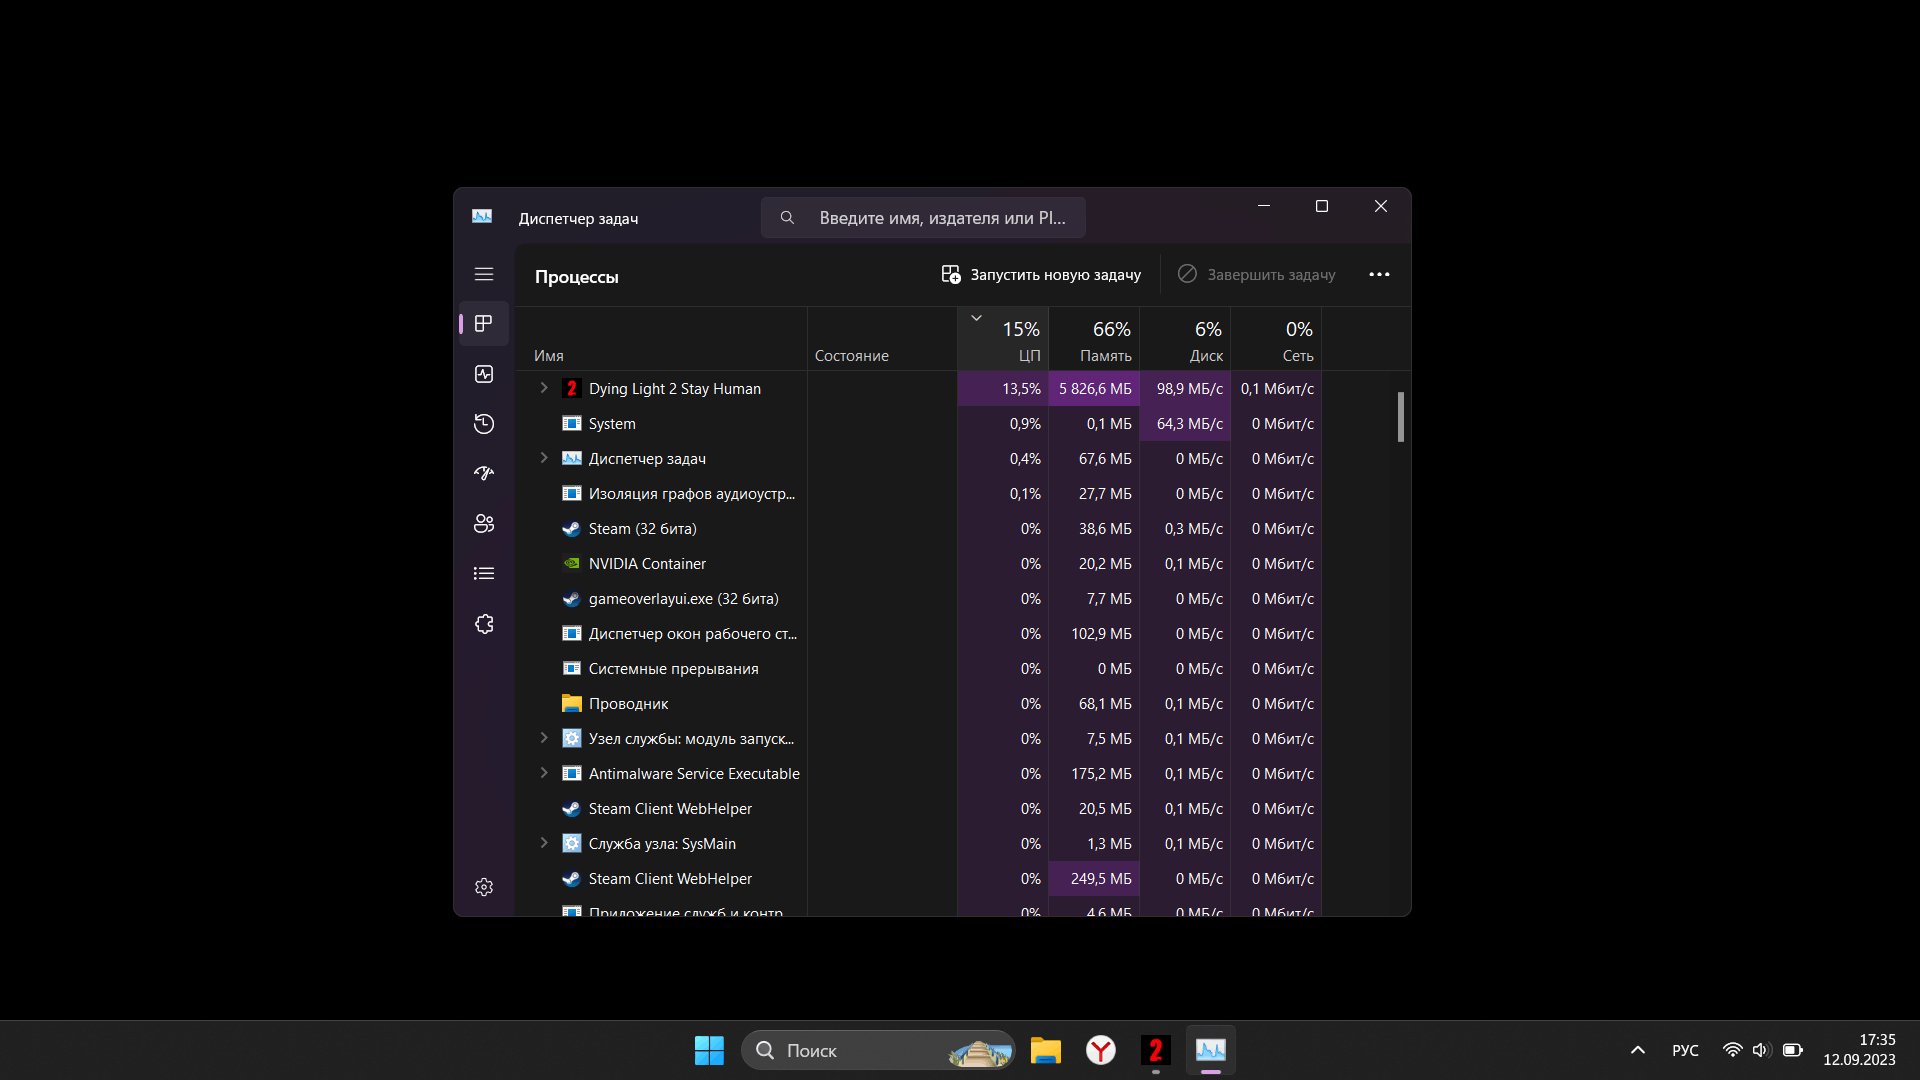Open Yandex Browser from the taskbar
This screenshot has height=1080, width=1920.
coord(1101,1050)
